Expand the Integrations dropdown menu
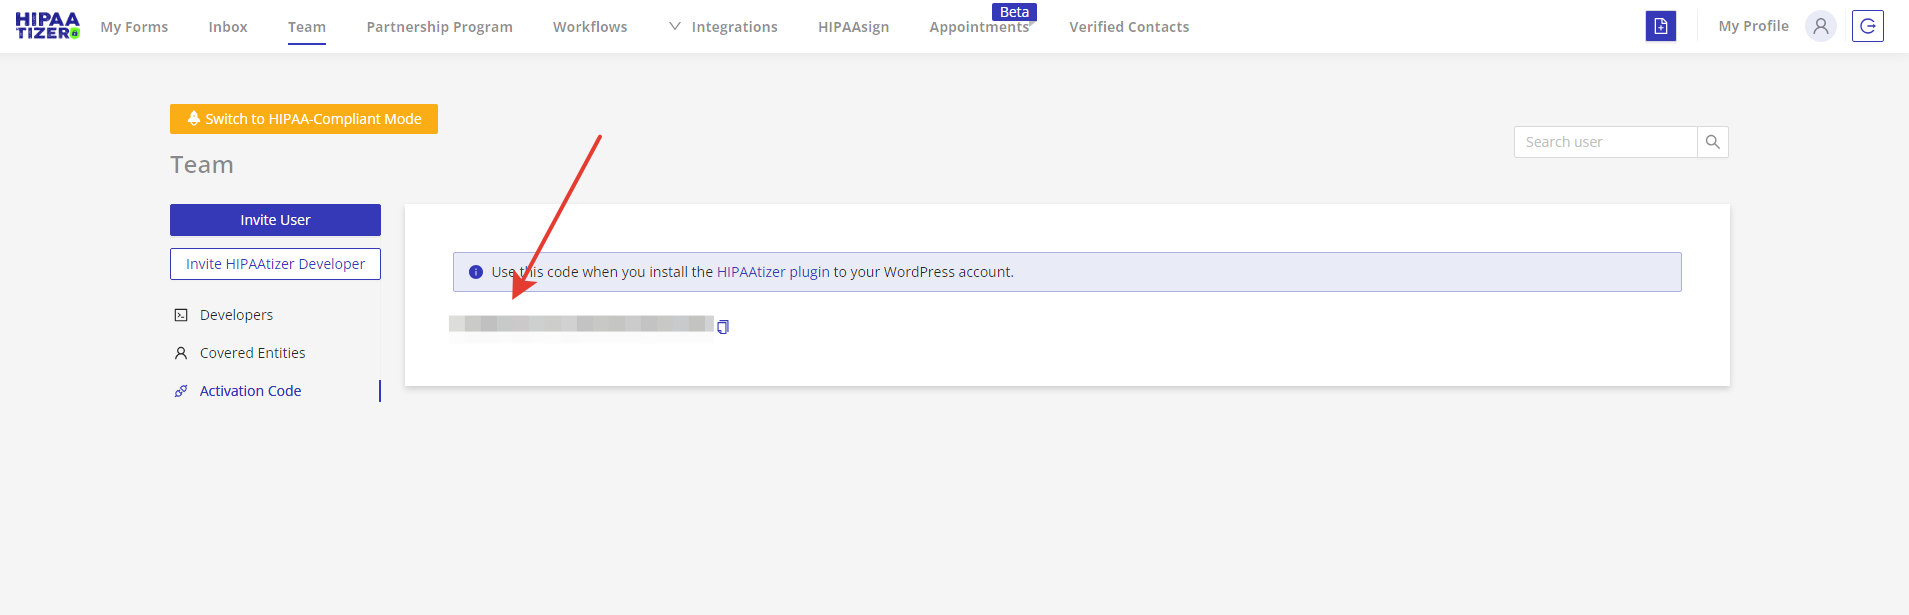This screenshot has width=1909, height=615. pos(723,27)
